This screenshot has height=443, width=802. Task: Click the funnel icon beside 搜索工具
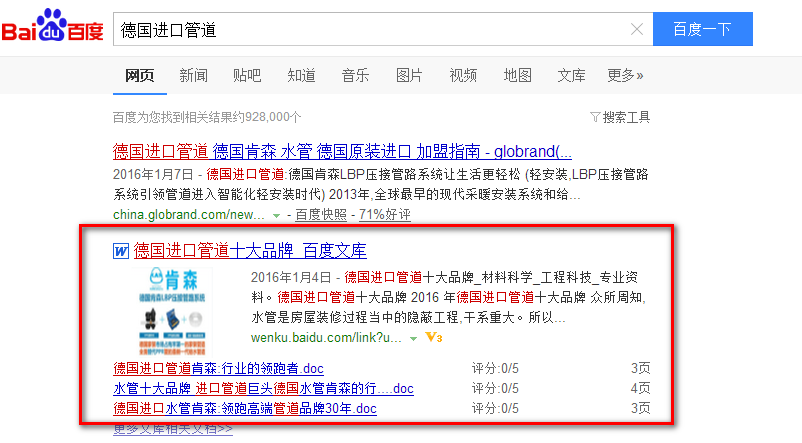[595, 117]
